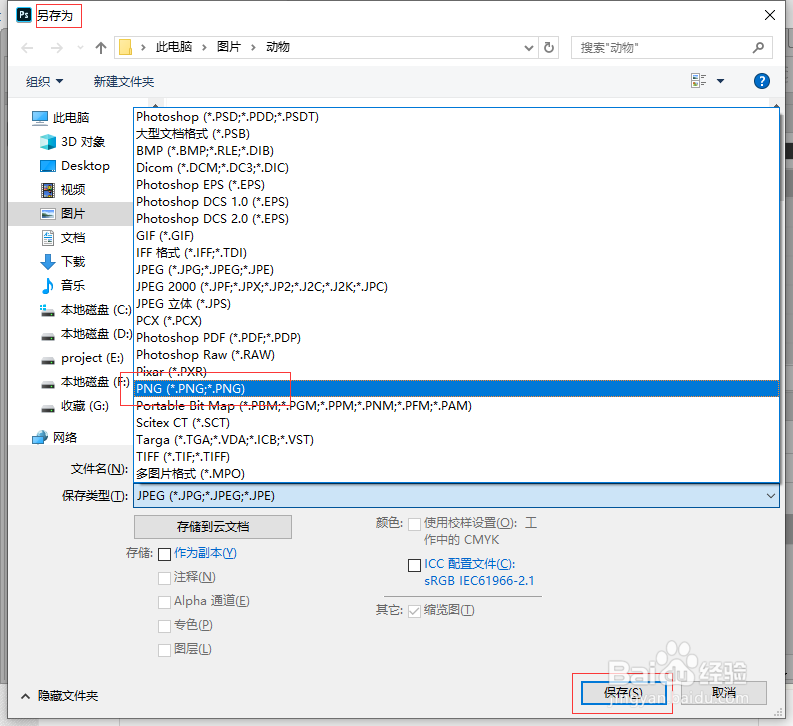Toggle 使用校样设置 checkbox
Viewport: 793px width, 726px height.
(414, 524)
